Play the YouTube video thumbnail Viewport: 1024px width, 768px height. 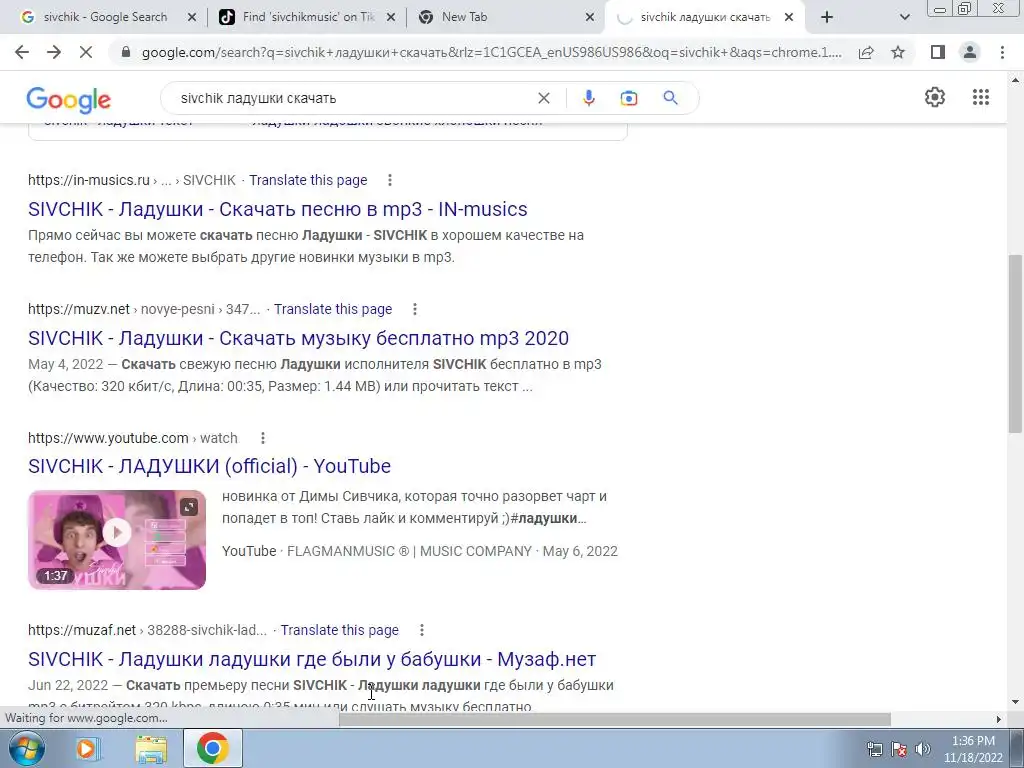[x=117, y=533]
